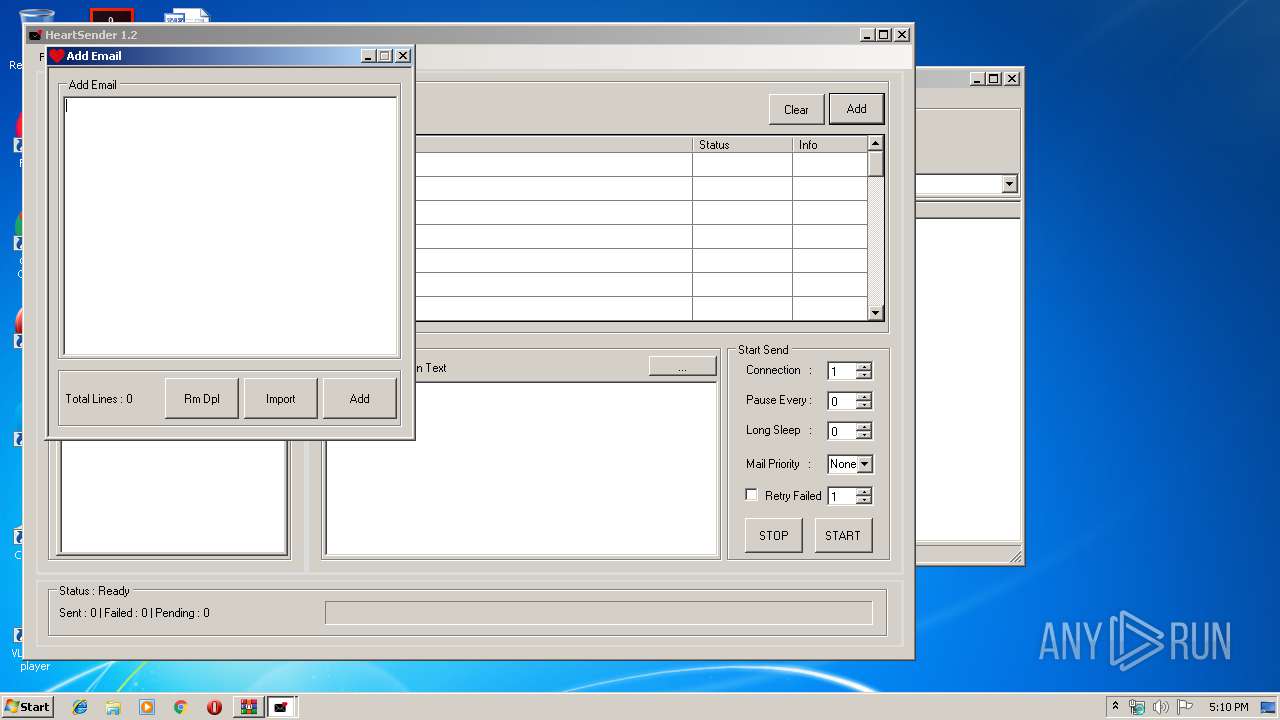Click the Import button in Add Email

click(x=281, y=398)
